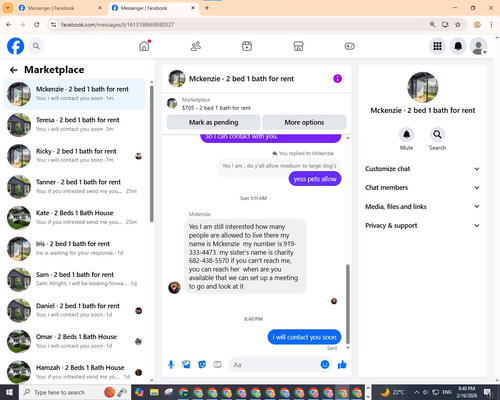Open Chrome three-dot menu

point(491,24)
